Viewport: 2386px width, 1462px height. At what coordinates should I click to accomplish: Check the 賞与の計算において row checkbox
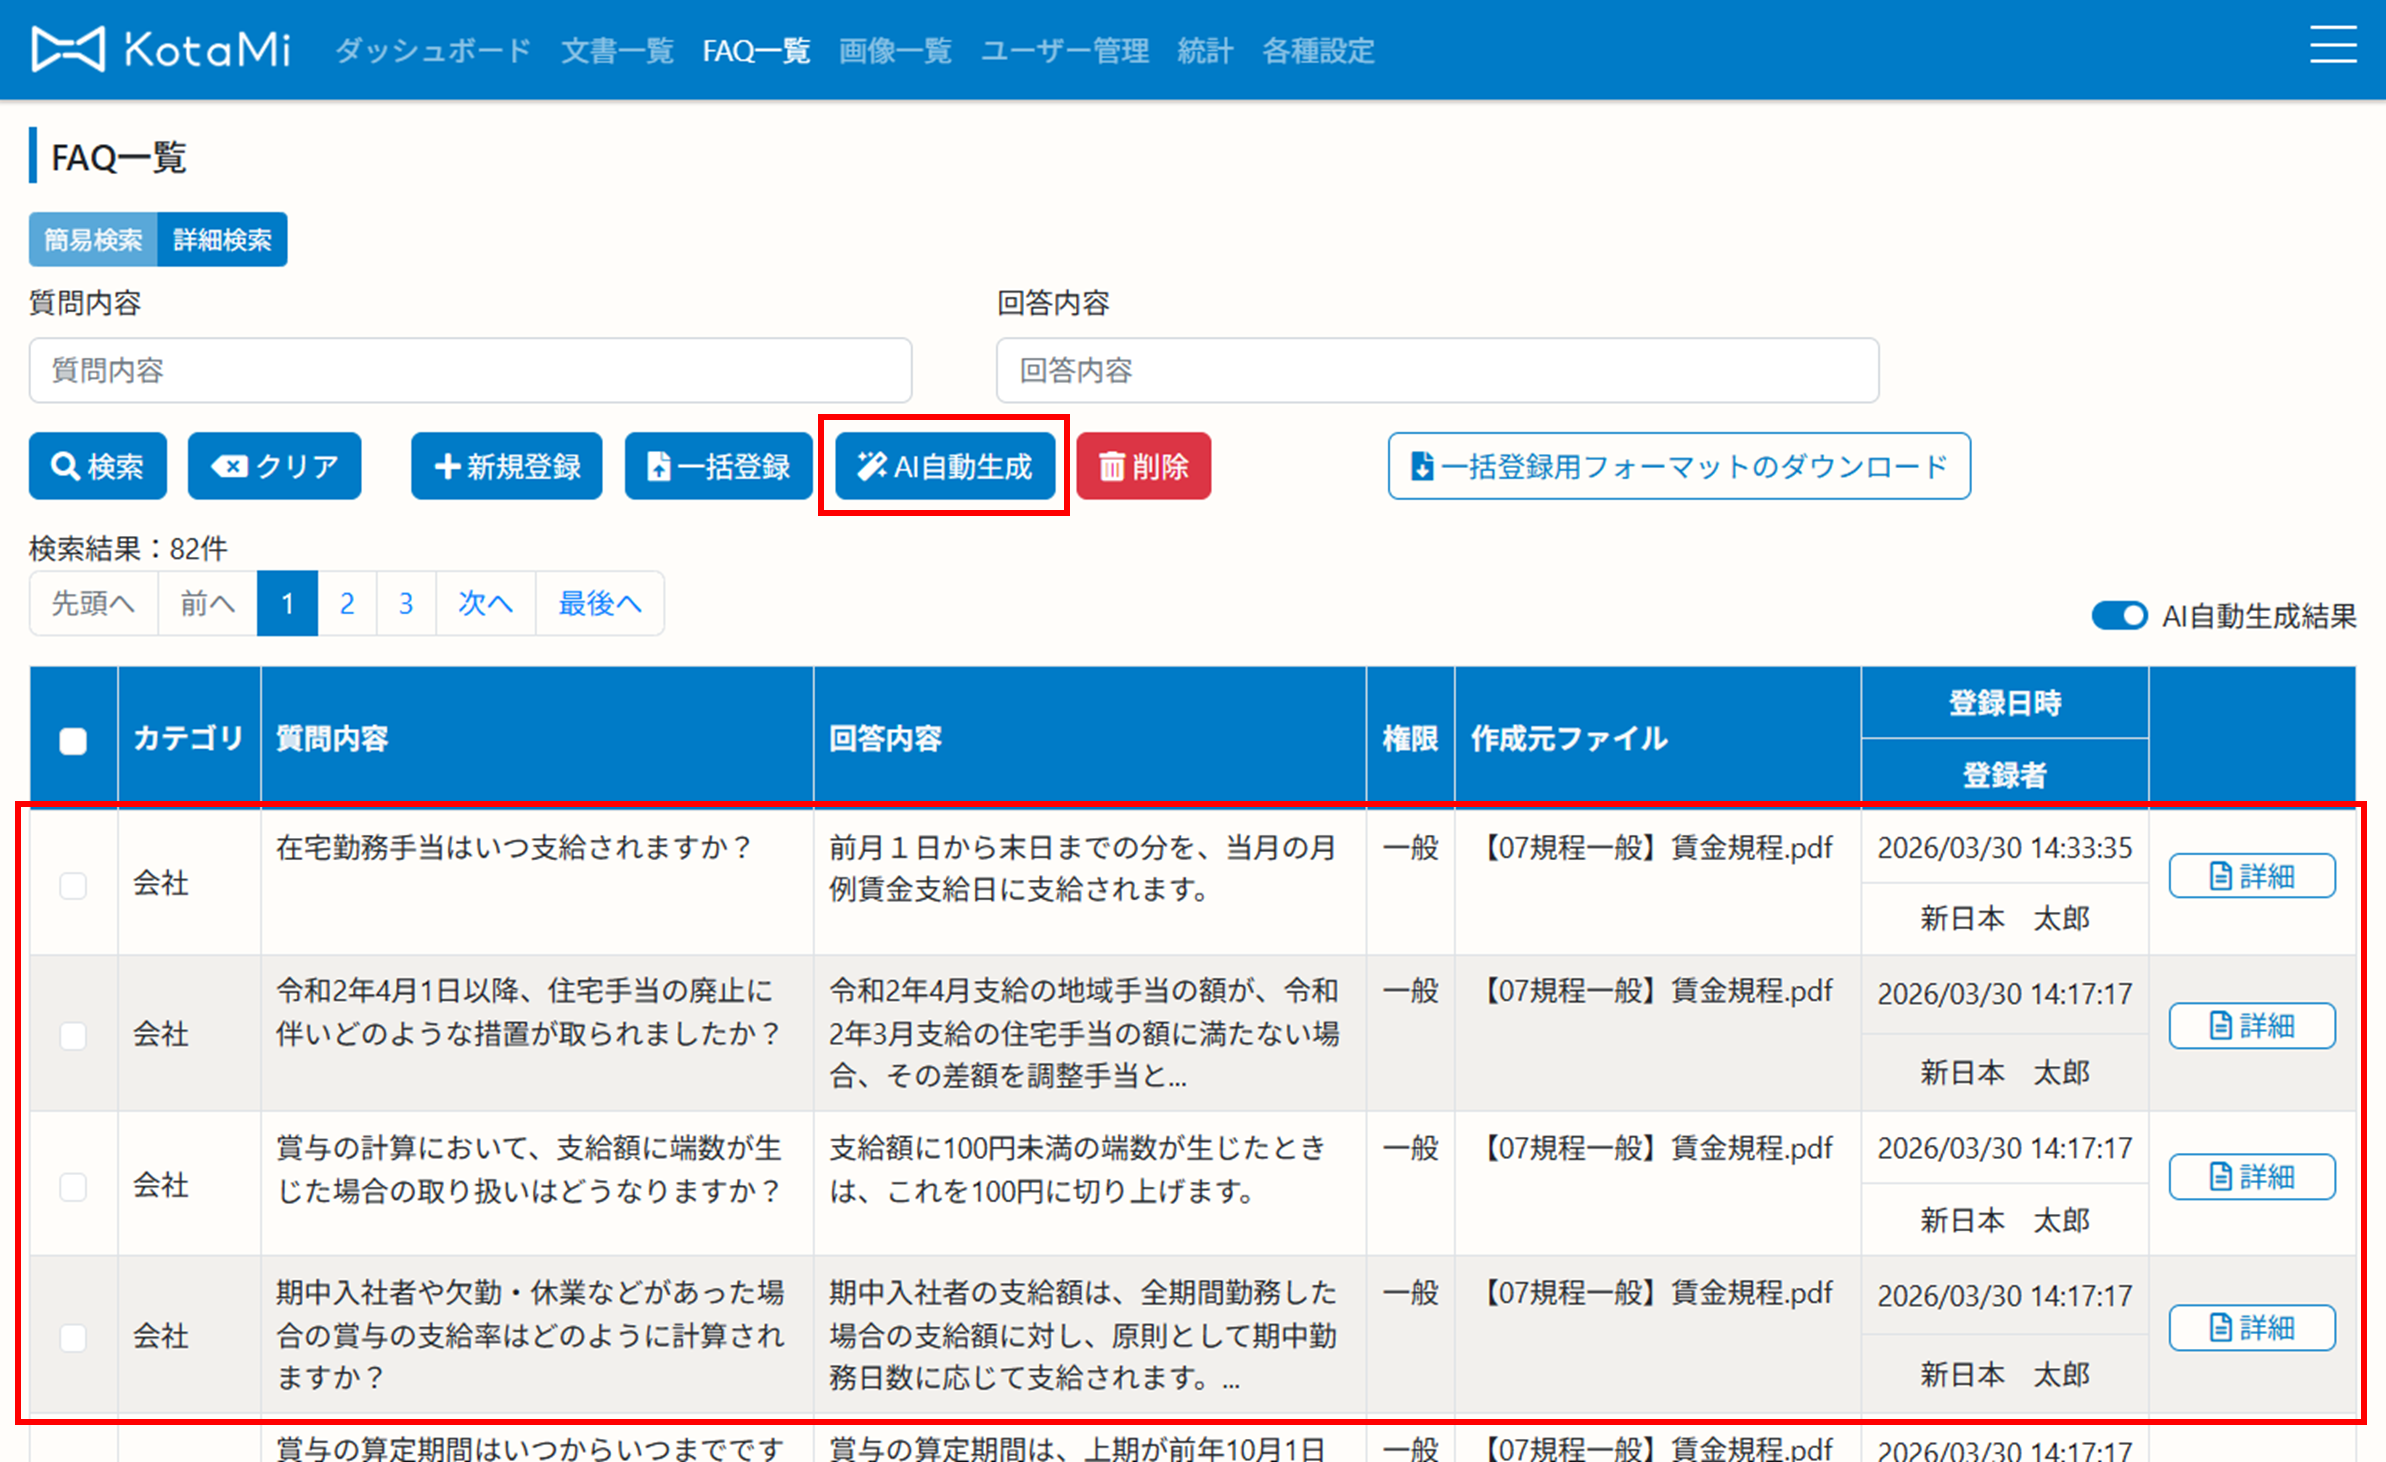click(73, 1186)
